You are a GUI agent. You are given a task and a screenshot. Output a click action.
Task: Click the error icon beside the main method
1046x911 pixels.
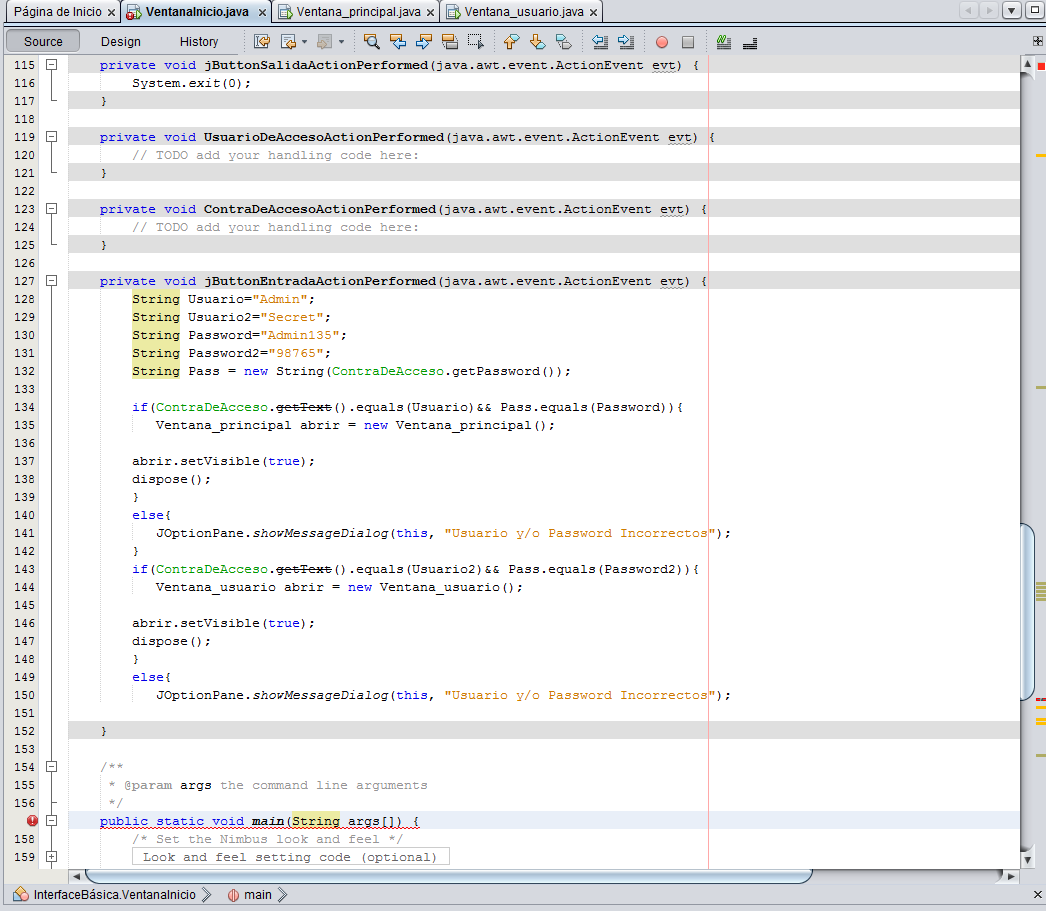point(32,821)
